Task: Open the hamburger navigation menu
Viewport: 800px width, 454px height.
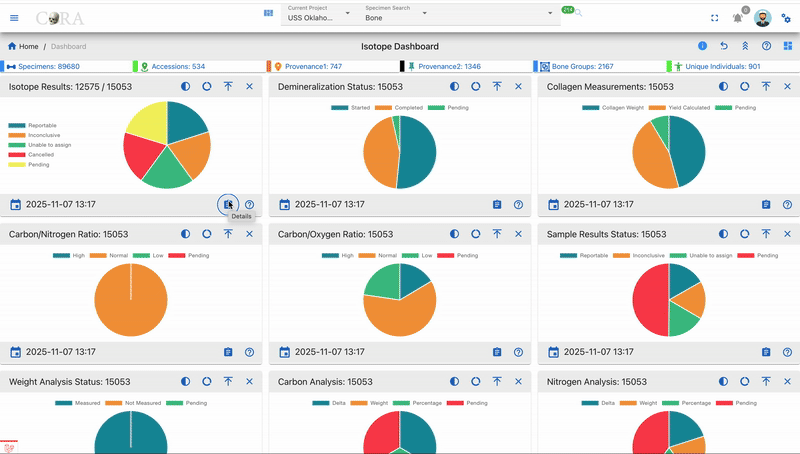Action: pos(14,18)
